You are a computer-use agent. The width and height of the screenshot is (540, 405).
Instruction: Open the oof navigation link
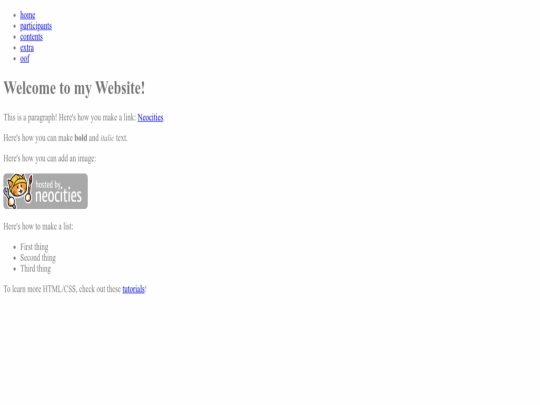click(25, 59)
